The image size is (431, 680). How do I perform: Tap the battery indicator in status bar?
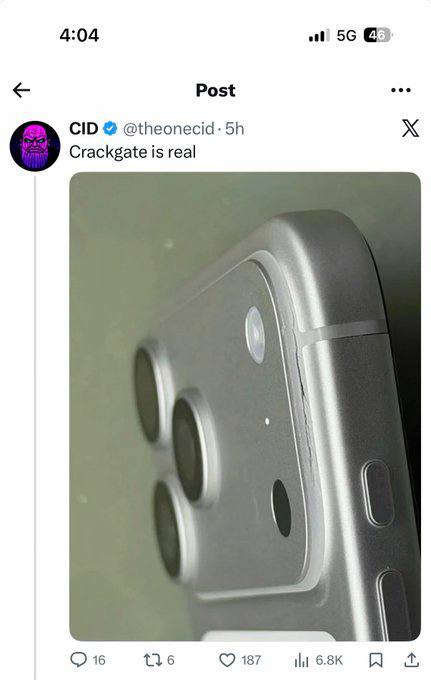(x=377, y=35)
